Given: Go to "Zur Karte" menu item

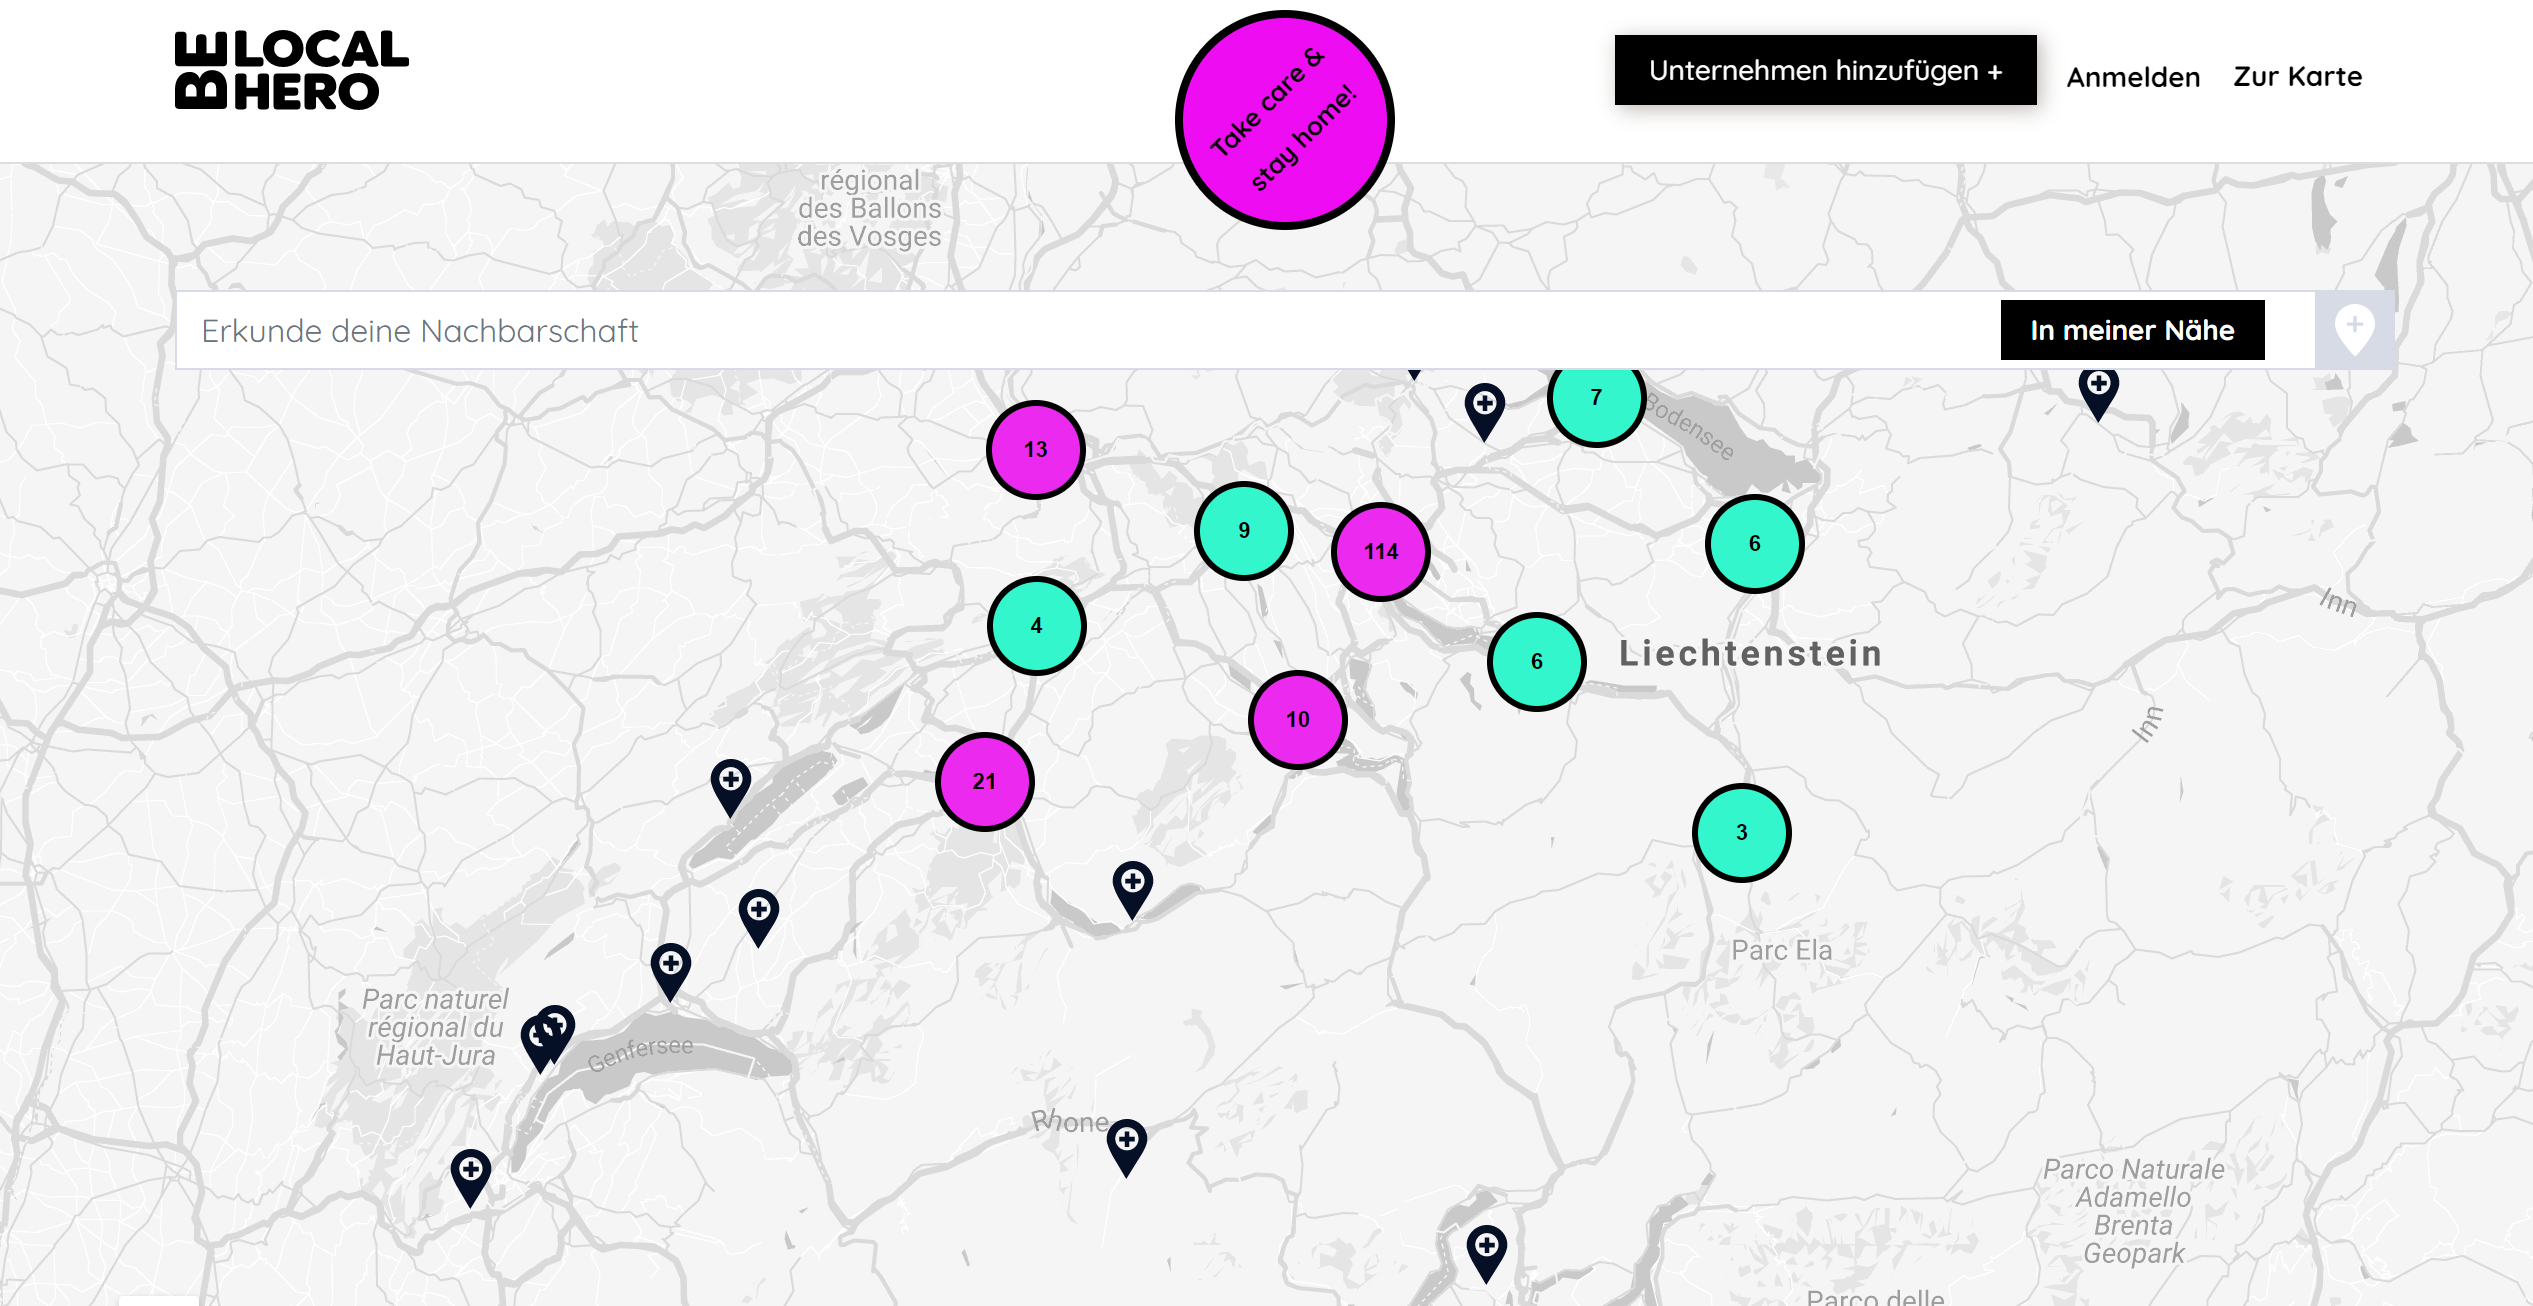Looking at the screenshot, I should [x=2297, y=77].
